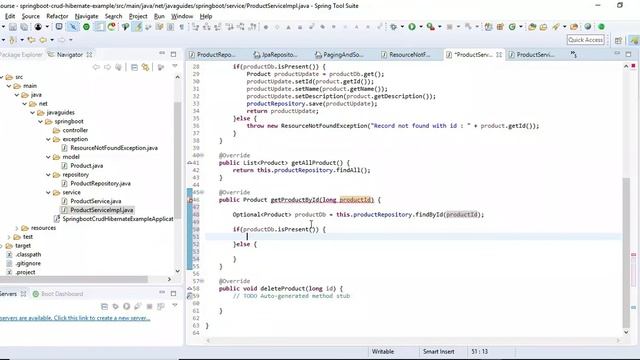Viewport: 640px width, 360px height.
Task: Click the error marker beside line 46
Action: (x=190, y=200)
